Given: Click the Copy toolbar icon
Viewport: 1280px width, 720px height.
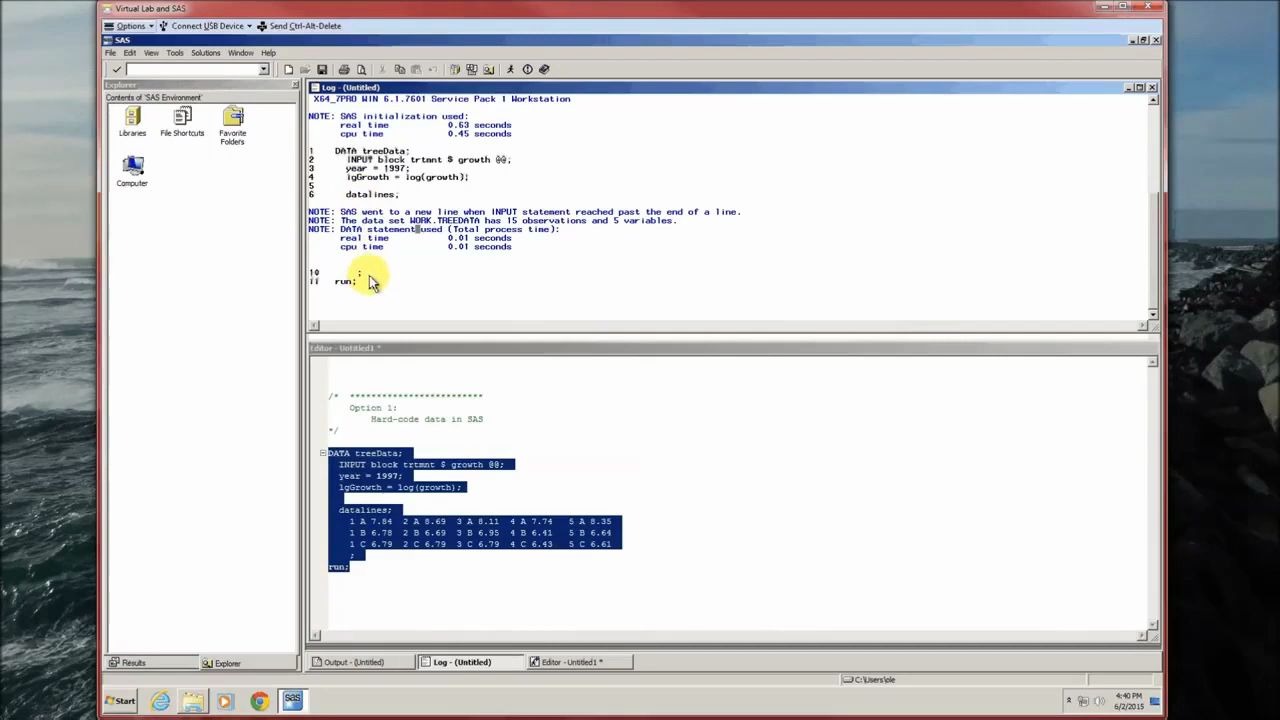Looking at the screenshot, I should tap(399, 69).
